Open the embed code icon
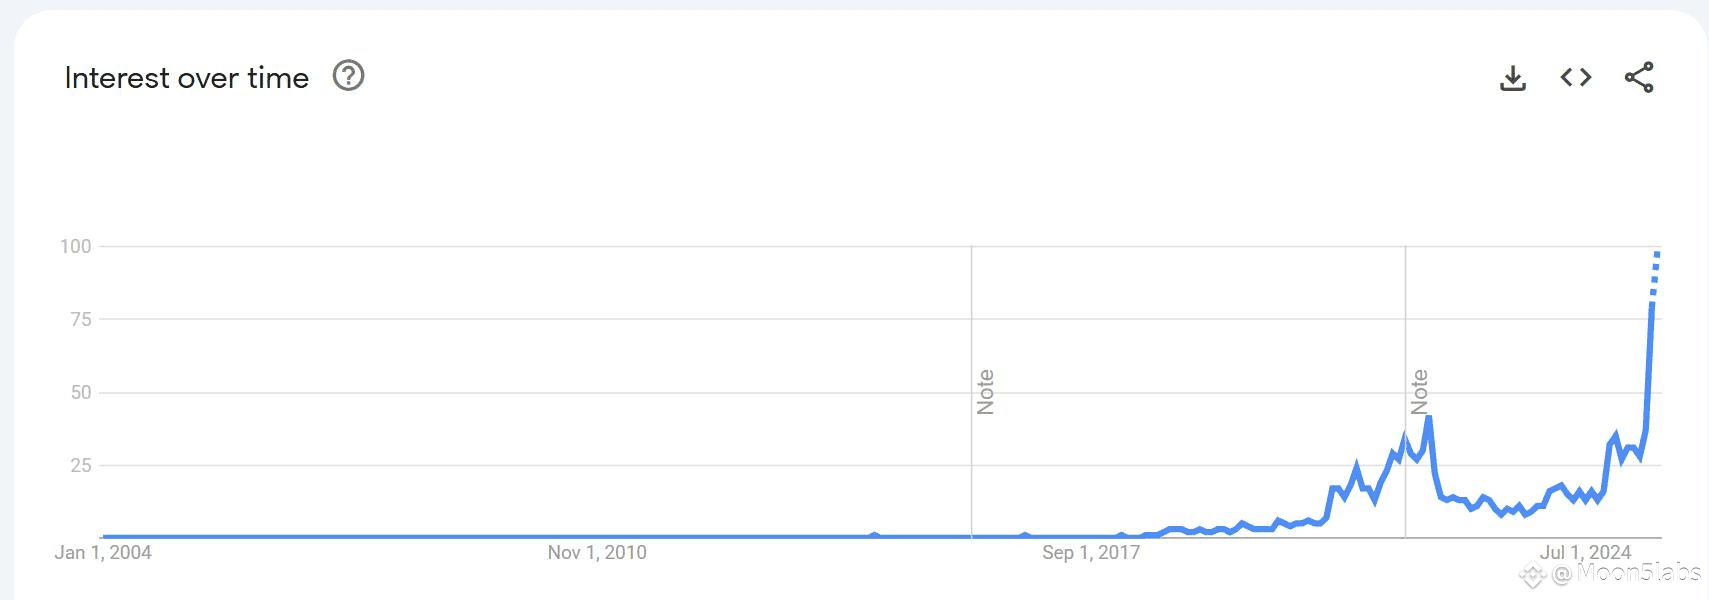The height and width of the screenshot is (600, 1709). click(x=1576, y=77)
